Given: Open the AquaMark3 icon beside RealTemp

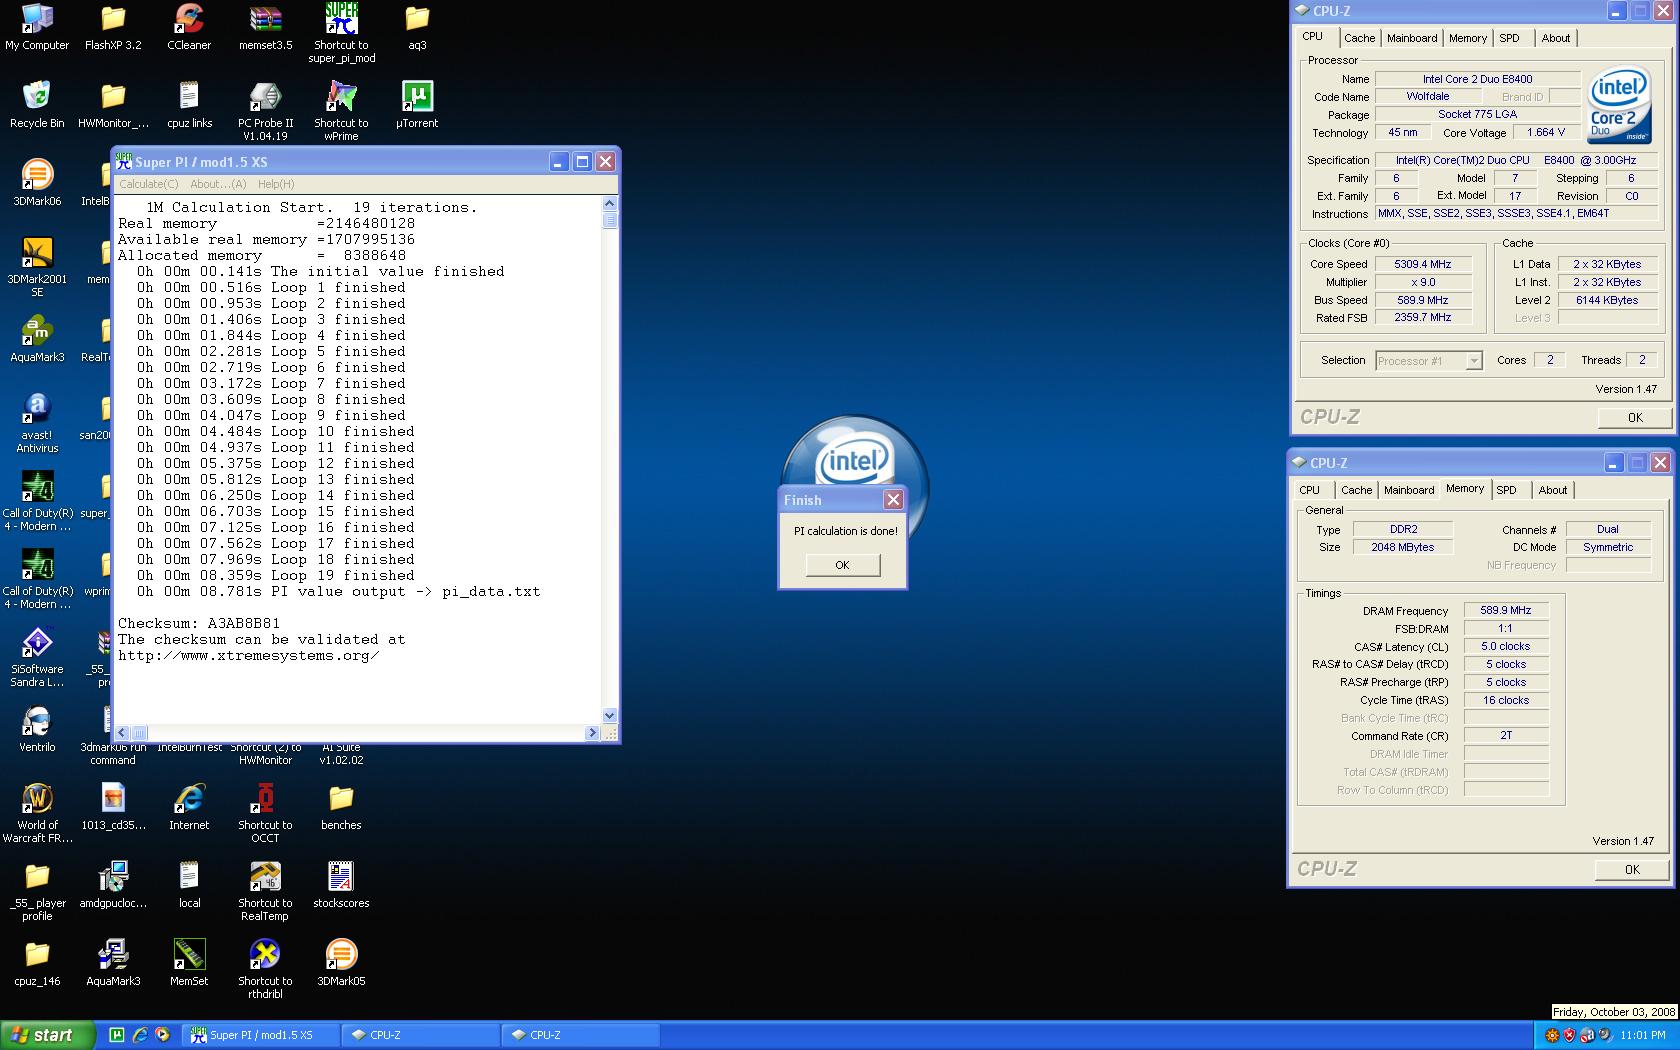Looking at the screenshot, I should [37, 339].
